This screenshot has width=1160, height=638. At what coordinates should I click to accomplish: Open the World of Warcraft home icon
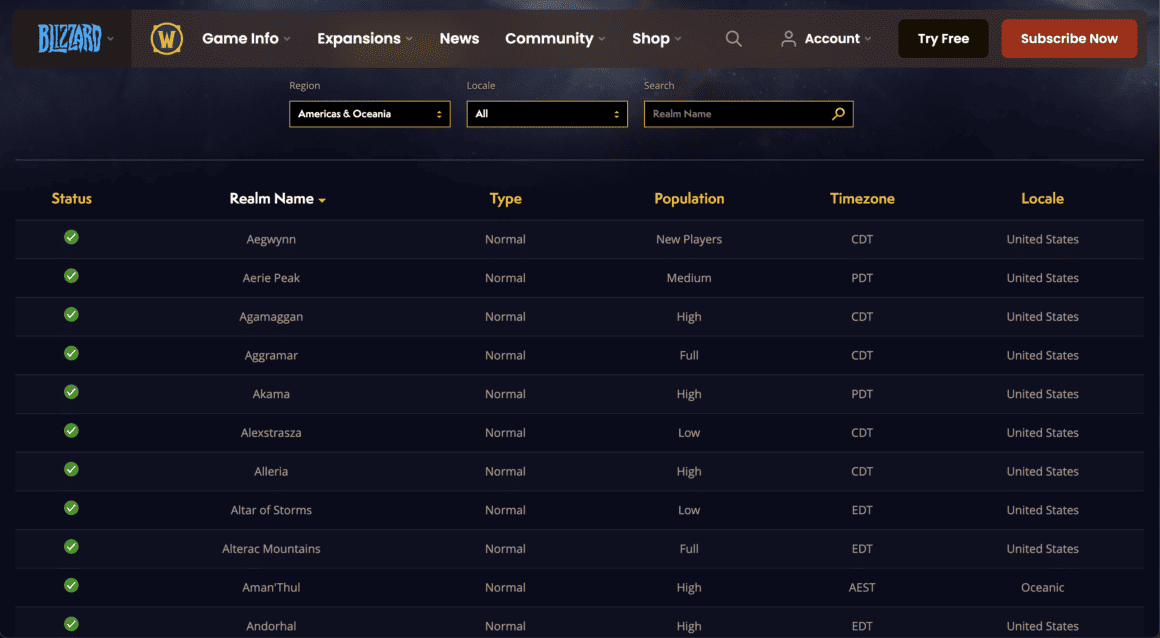(x=165, y=38)
